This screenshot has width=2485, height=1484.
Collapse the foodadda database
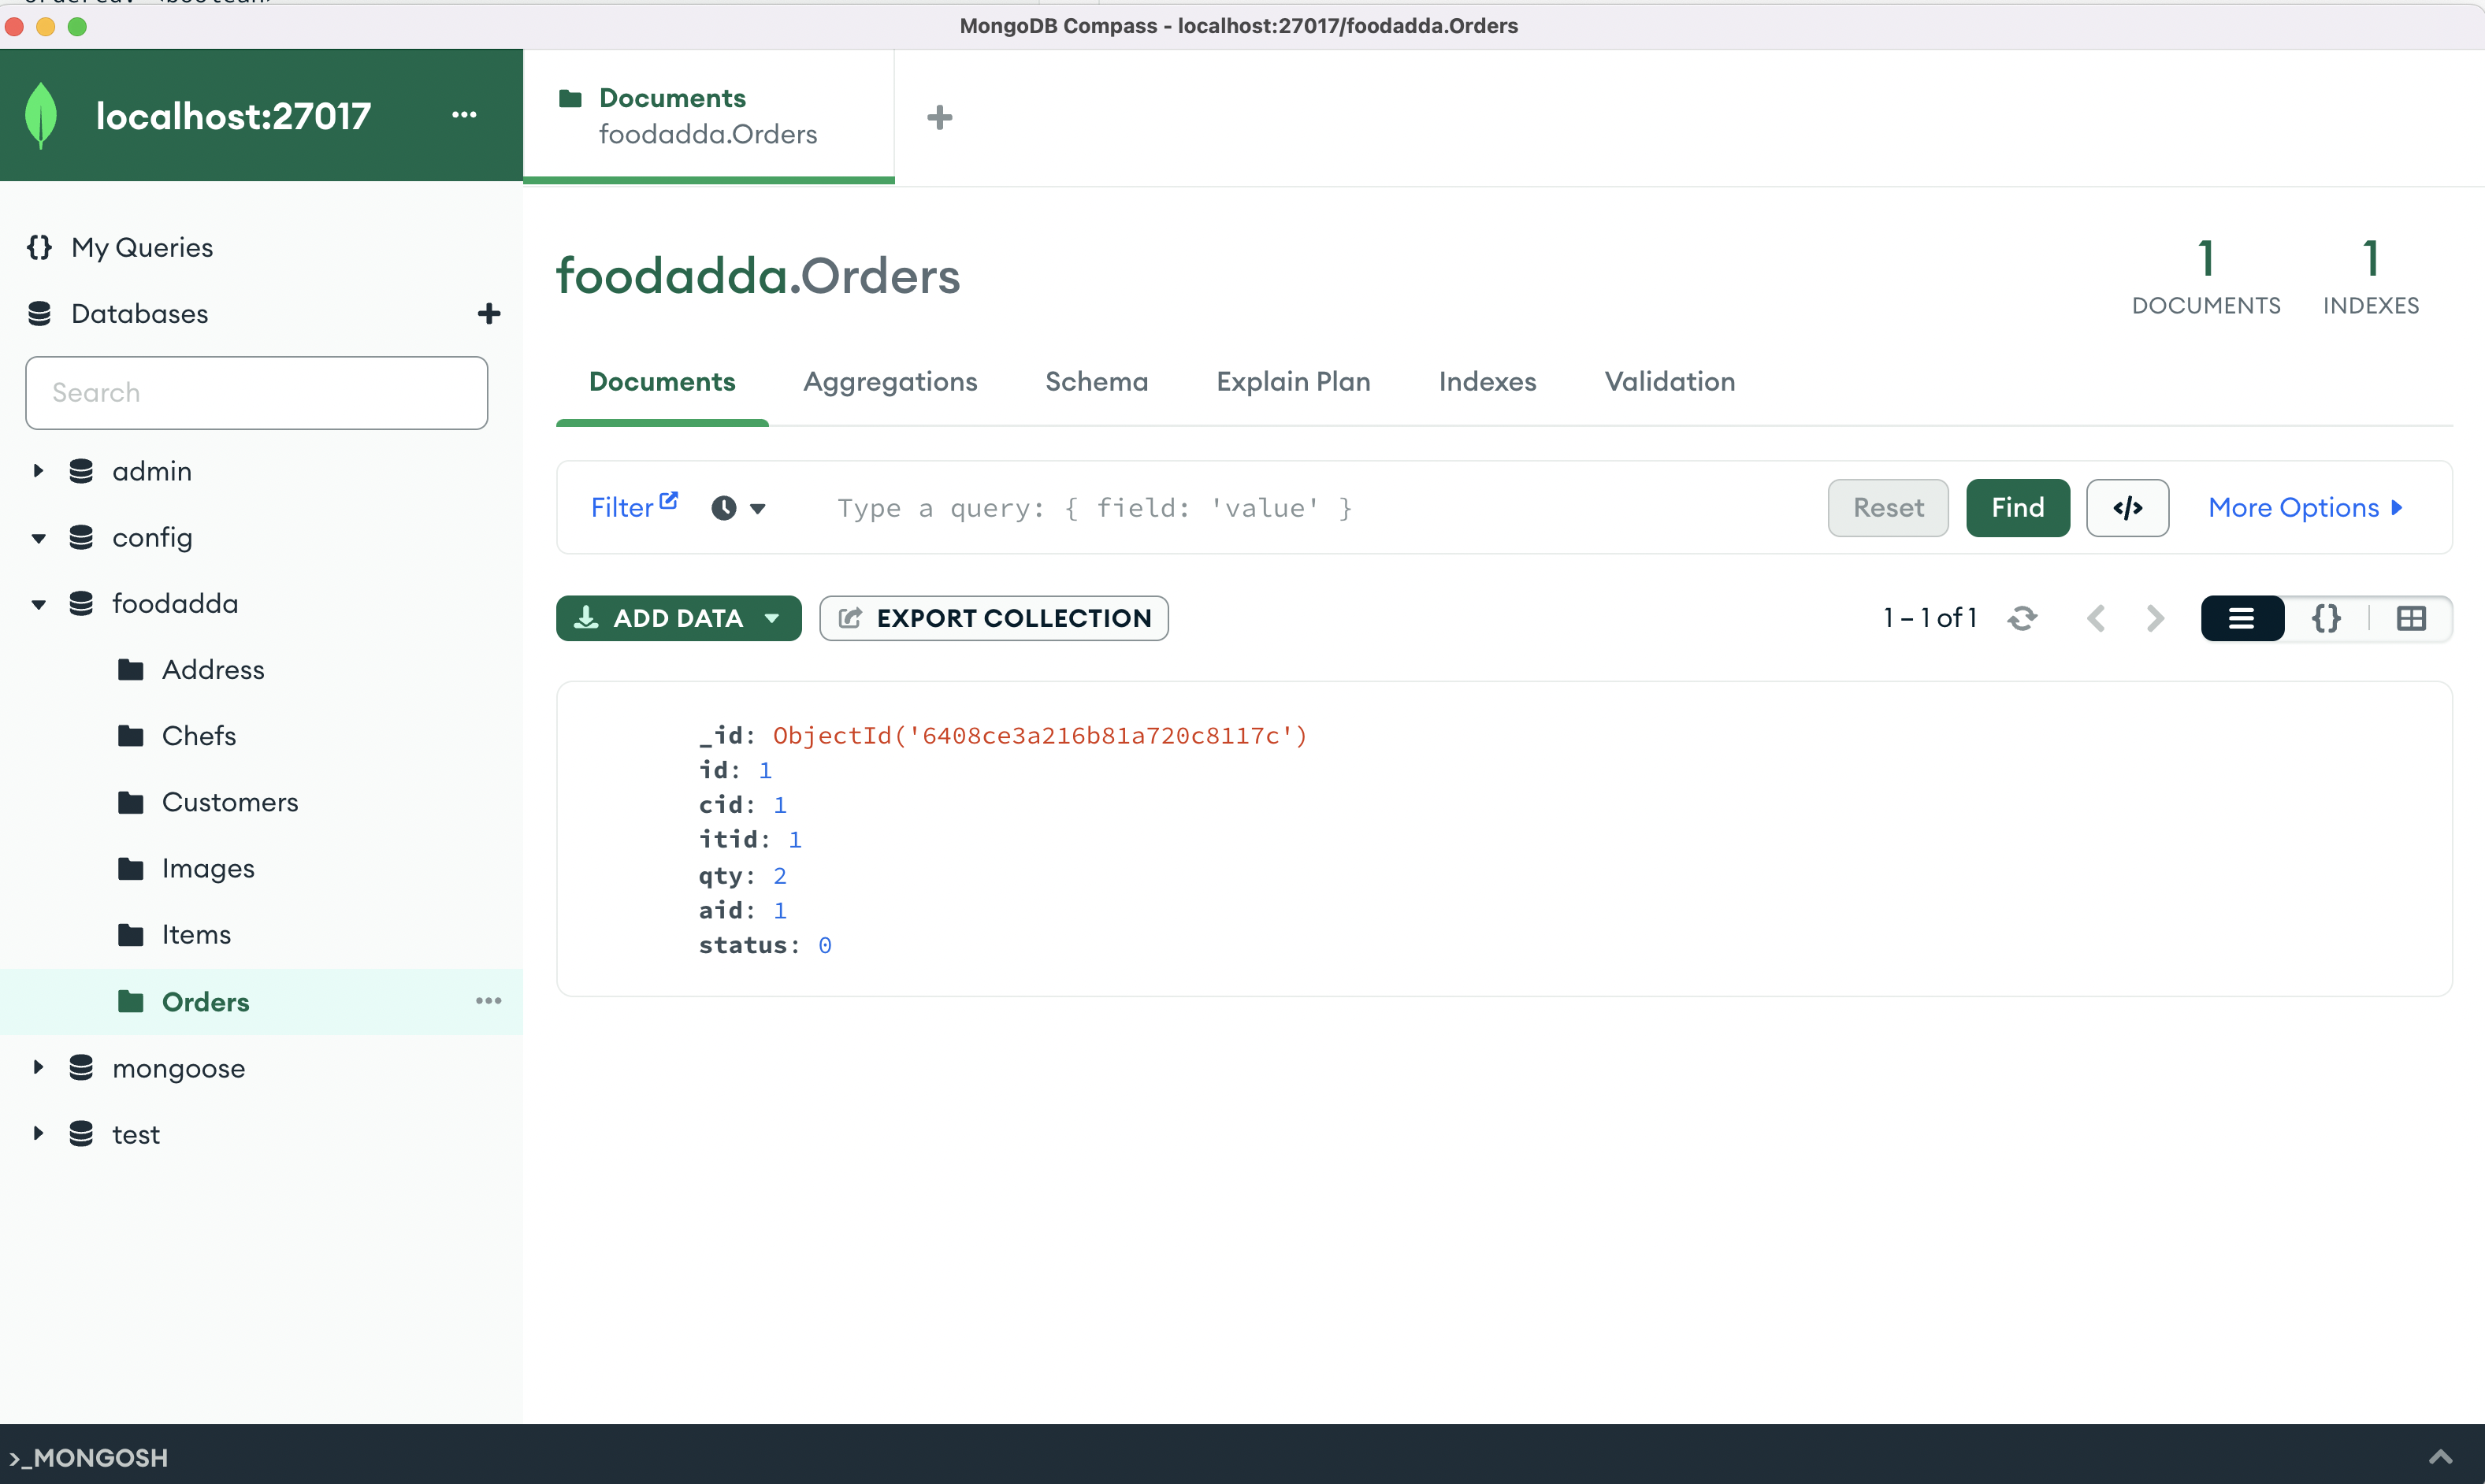(39, 604)
